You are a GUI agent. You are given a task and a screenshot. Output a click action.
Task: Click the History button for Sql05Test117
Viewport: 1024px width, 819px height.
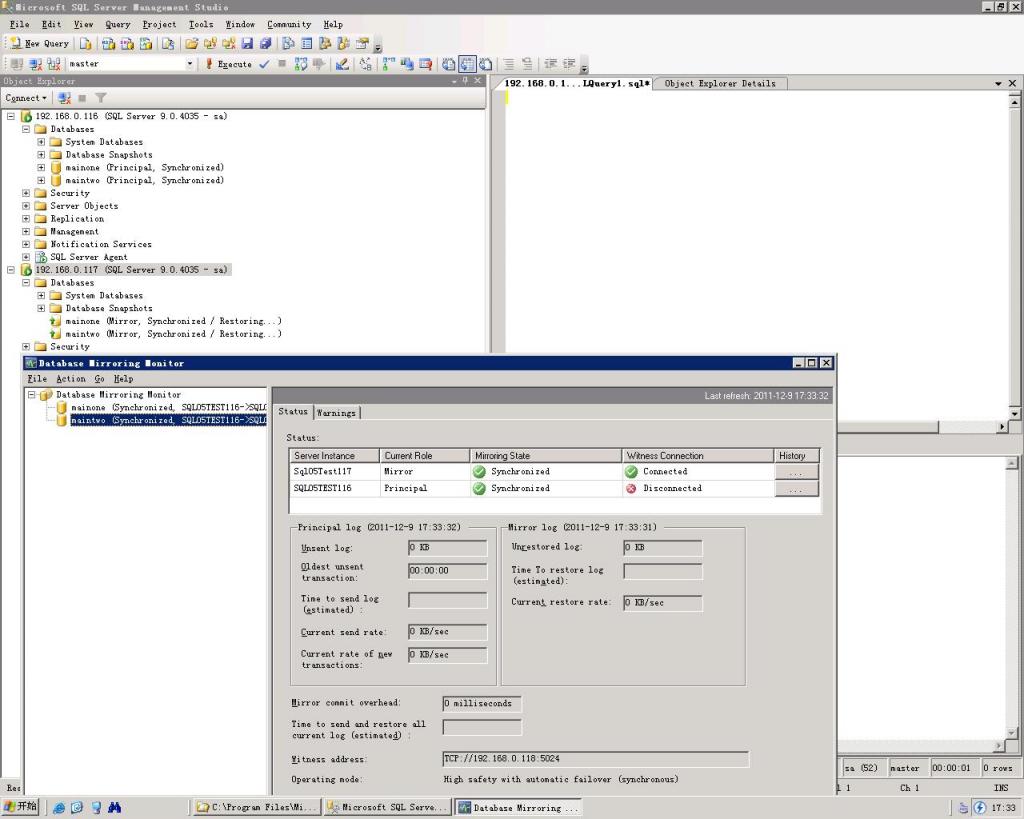[x=796, y=472]
